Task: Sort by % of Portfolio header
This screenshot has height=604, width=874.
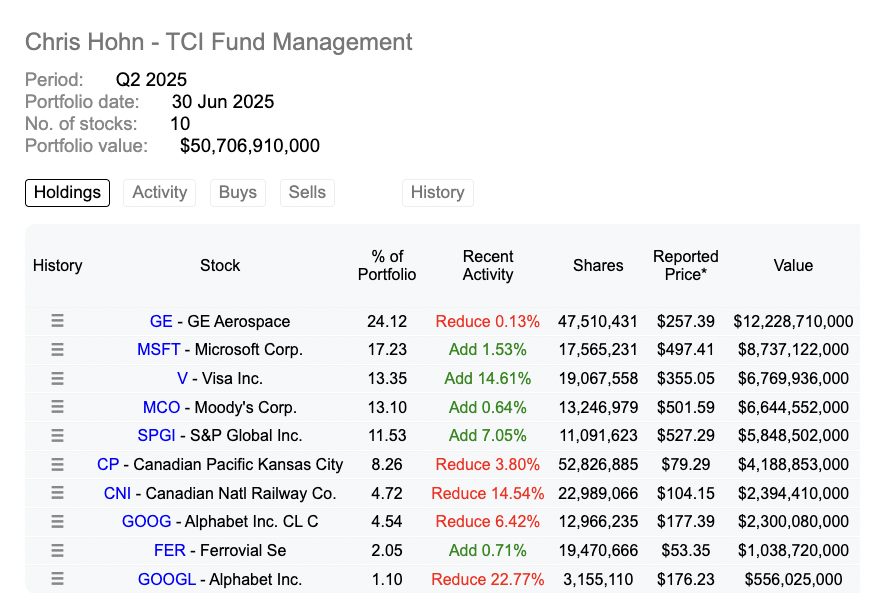Action: tap(387, 265)
